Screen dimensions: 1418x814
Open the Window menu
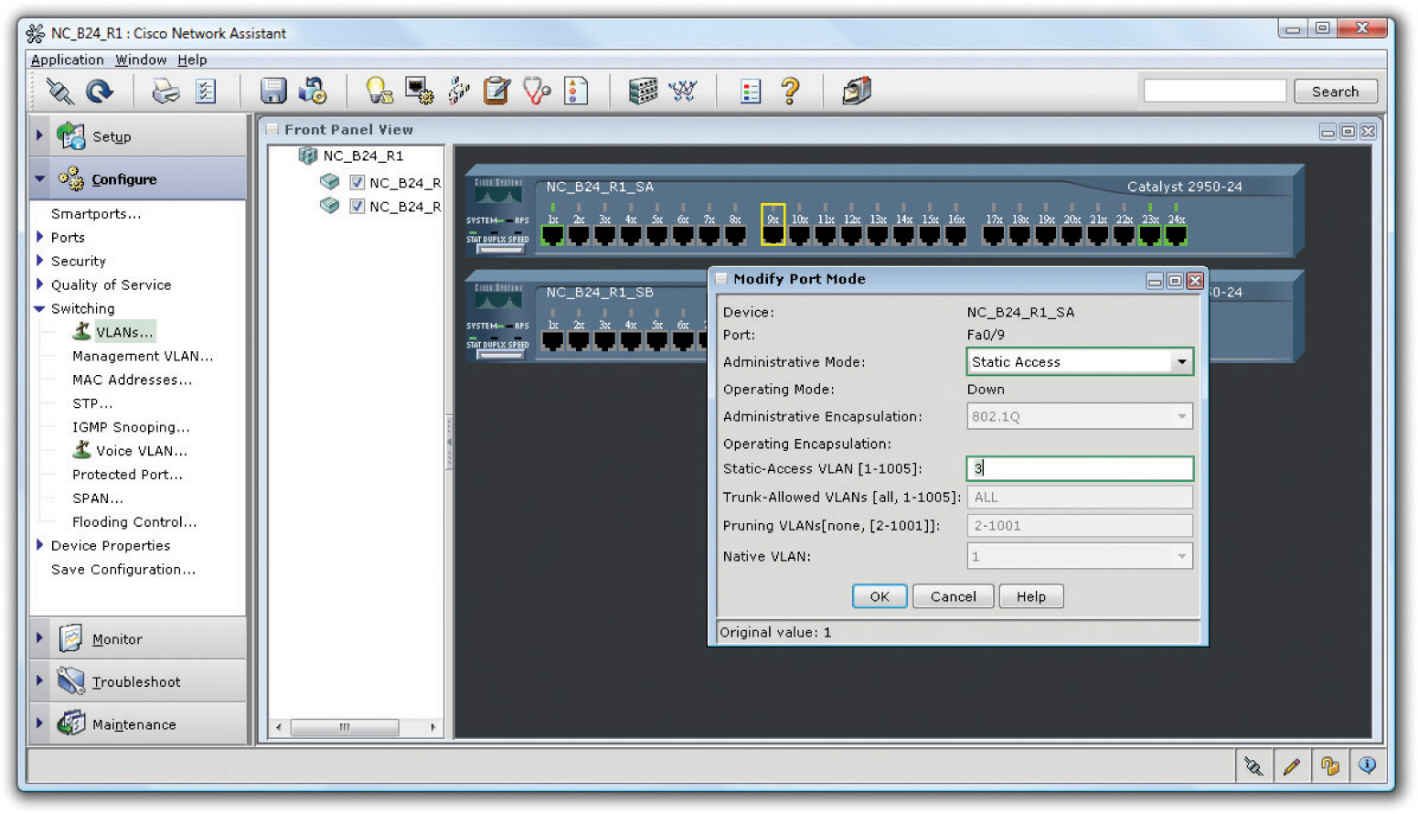point(141,60)
